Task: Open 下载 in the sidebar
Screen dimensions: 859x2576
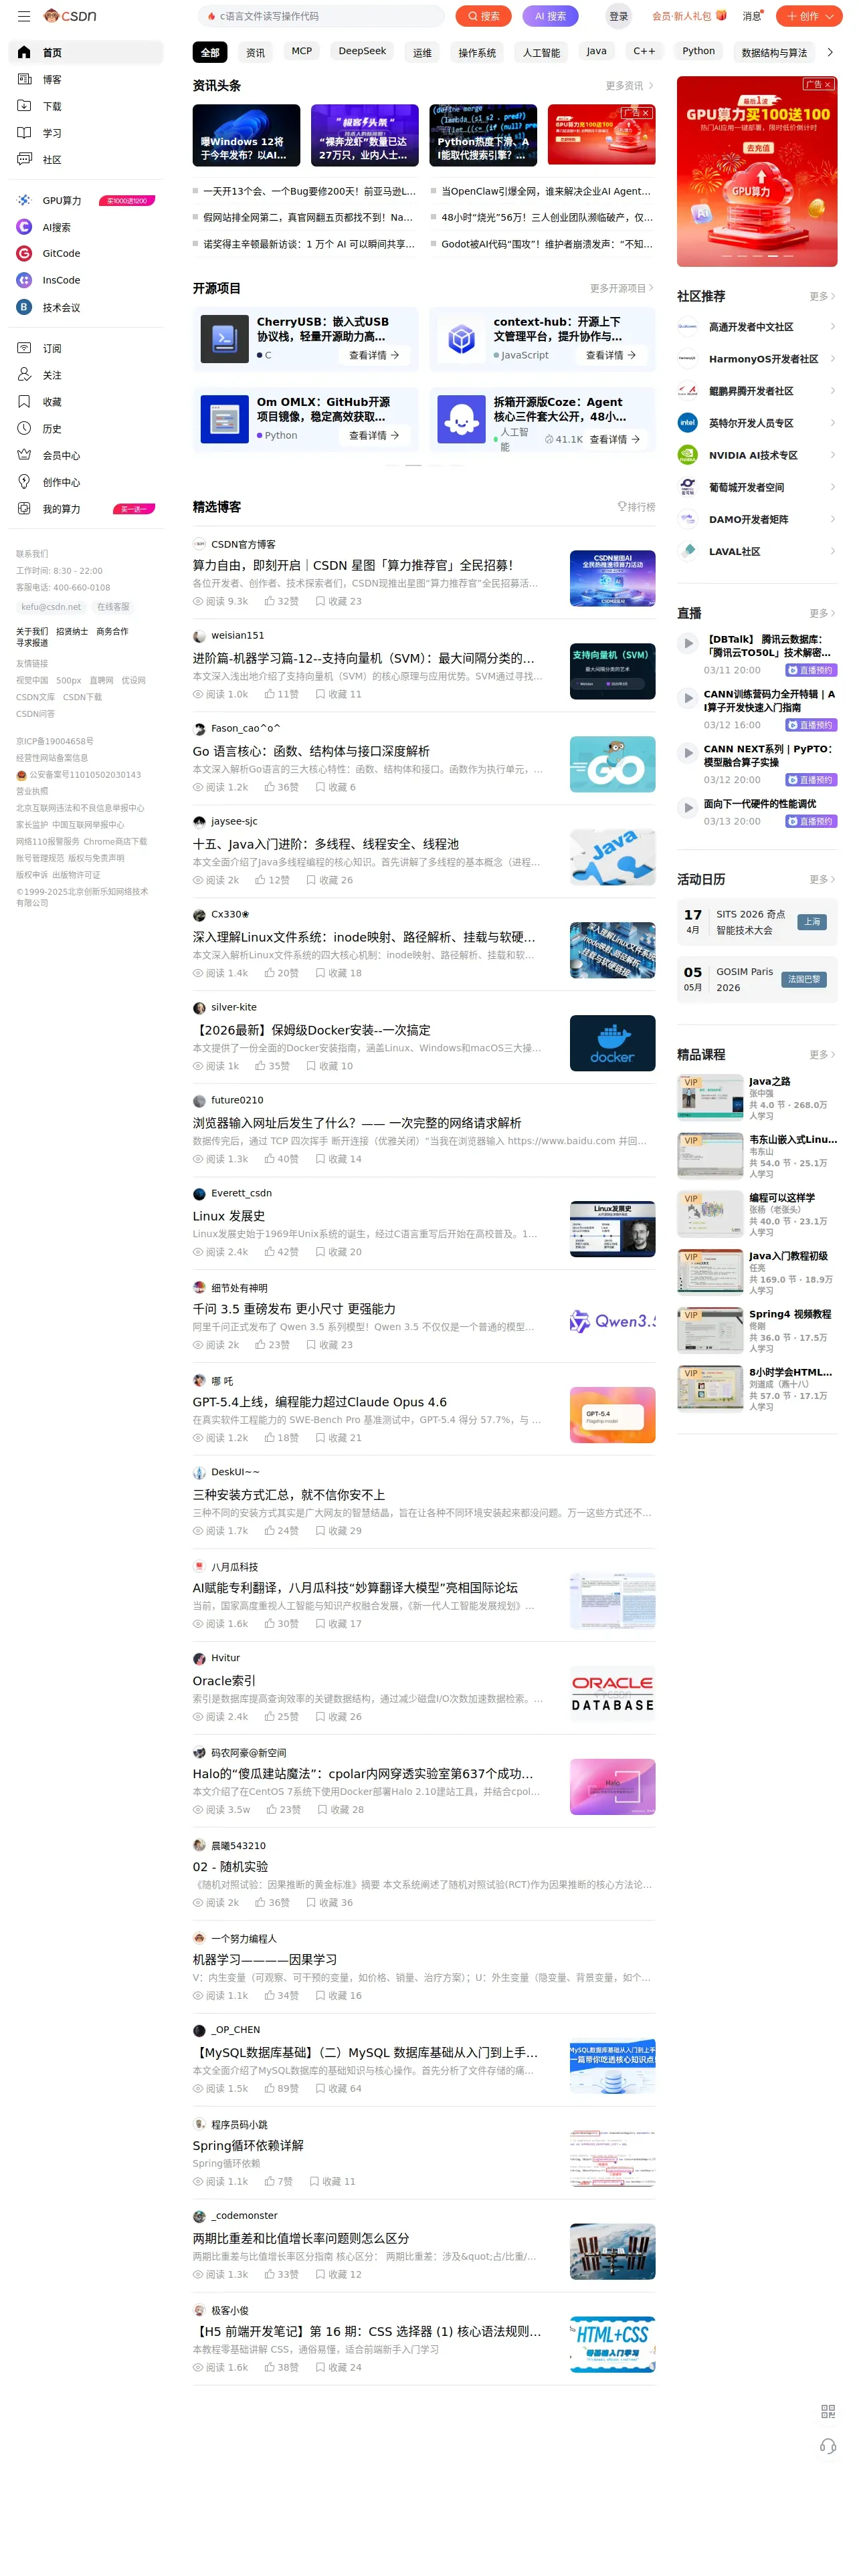Action: tap(86, 106)
